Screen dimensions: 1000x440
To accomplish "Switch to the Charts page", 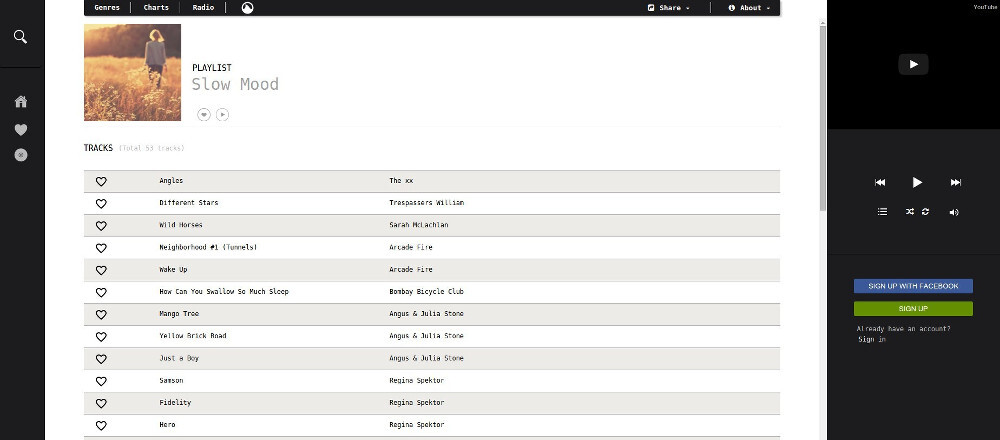I will pos(156,8).
